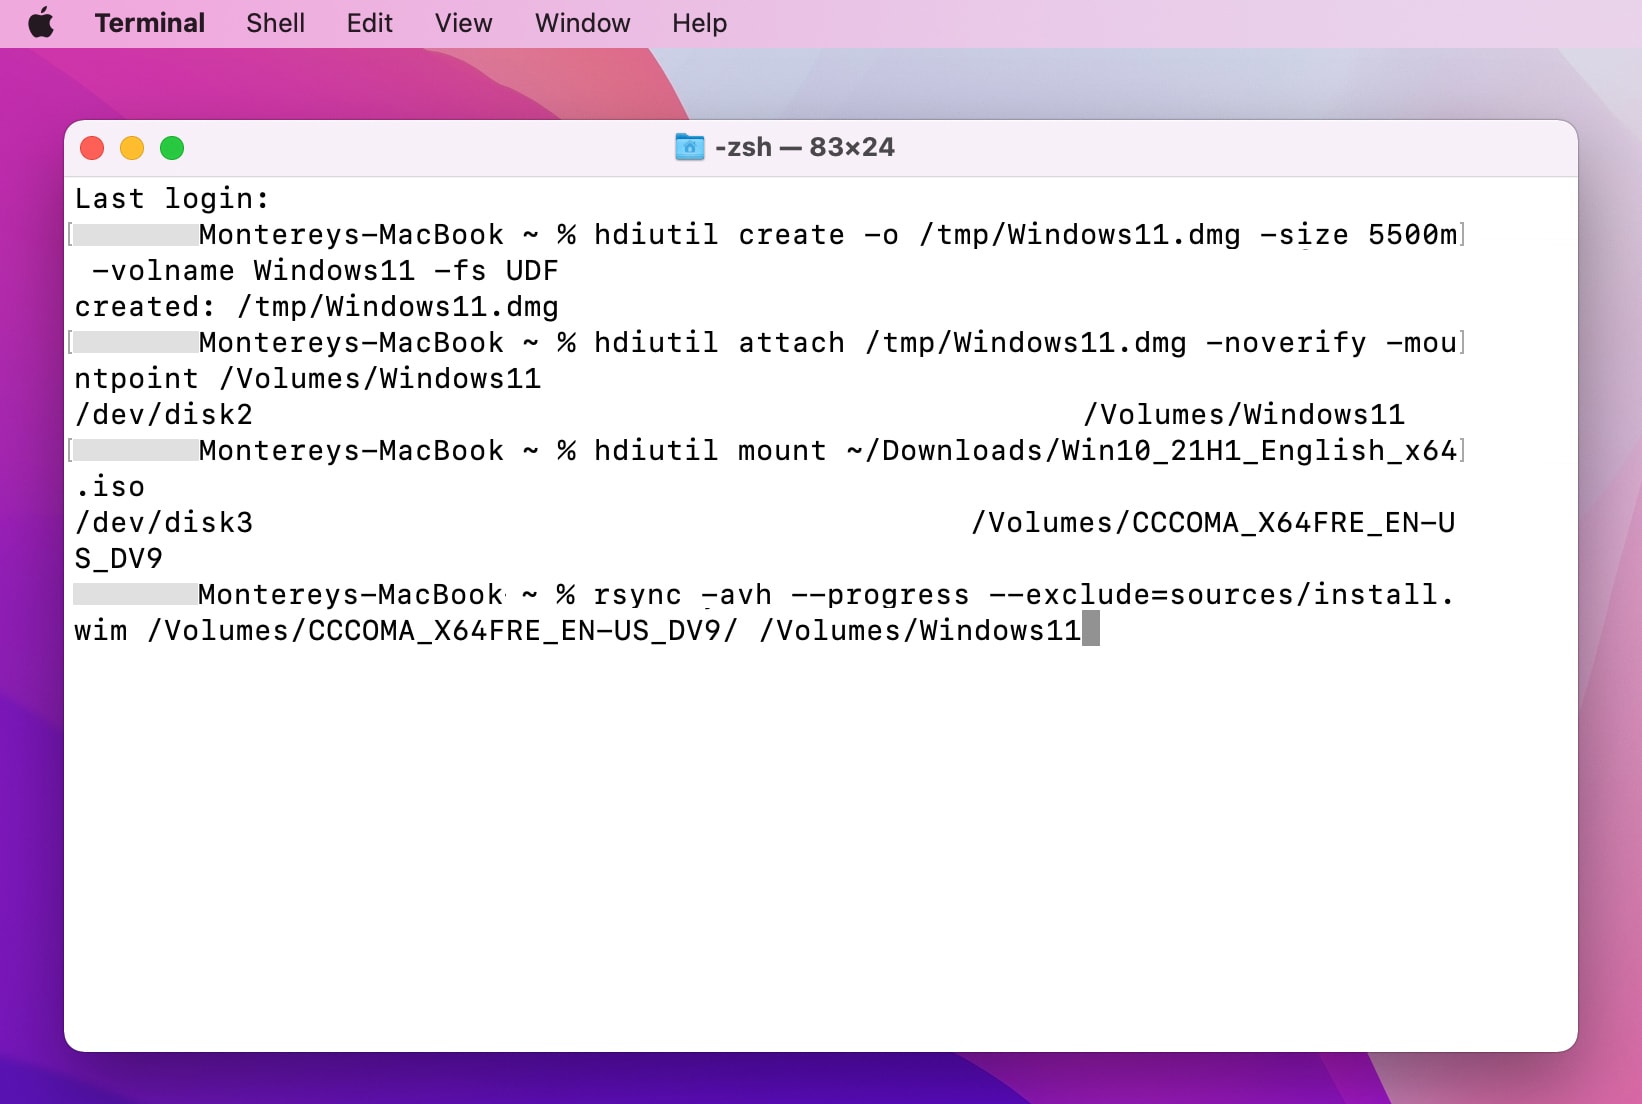Image resolution: width=1642 pixels, height=1104 pixels.
Task: Open the Help menu
Action: pyautogui.click(x=698, y=22)
